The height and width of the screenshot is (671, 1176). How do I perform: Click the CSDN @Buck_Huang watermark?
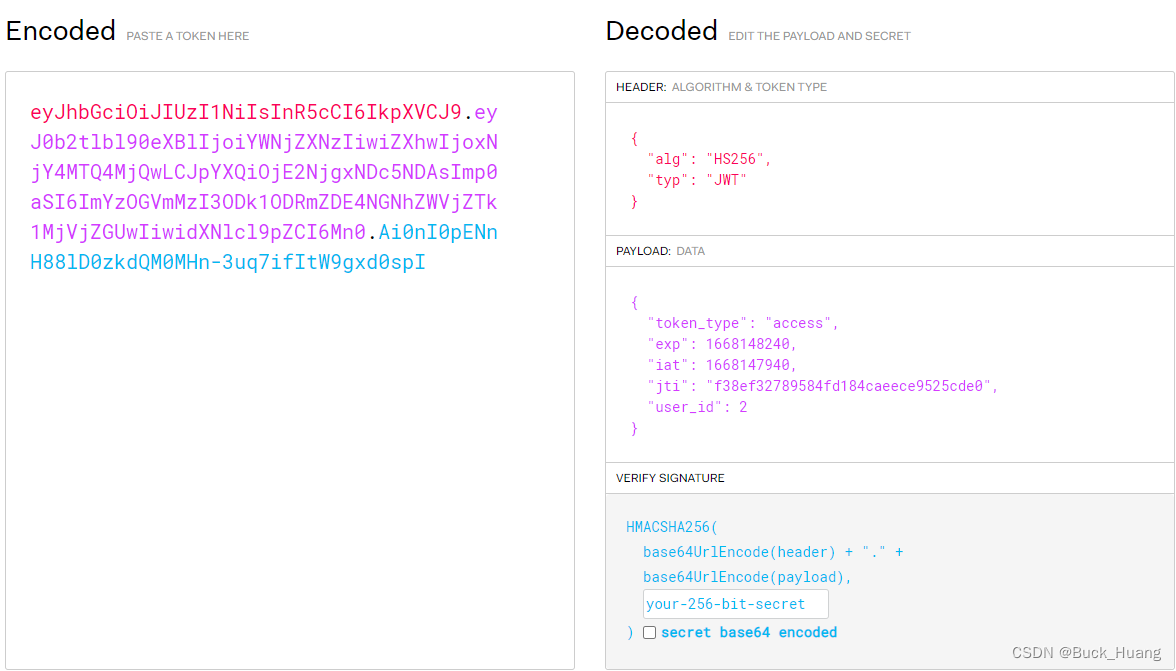(1086, 652)
